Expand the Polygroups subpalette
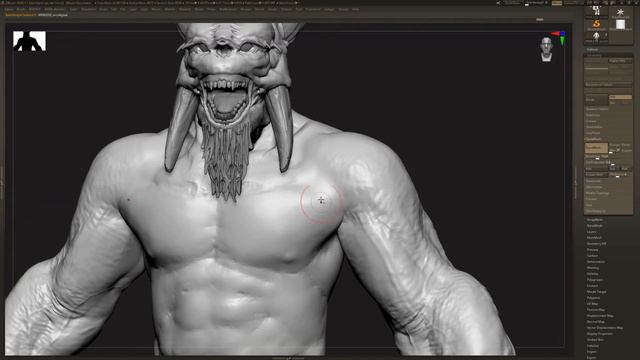Viewport: 640px width, 360px height. (x=595, y=280)
